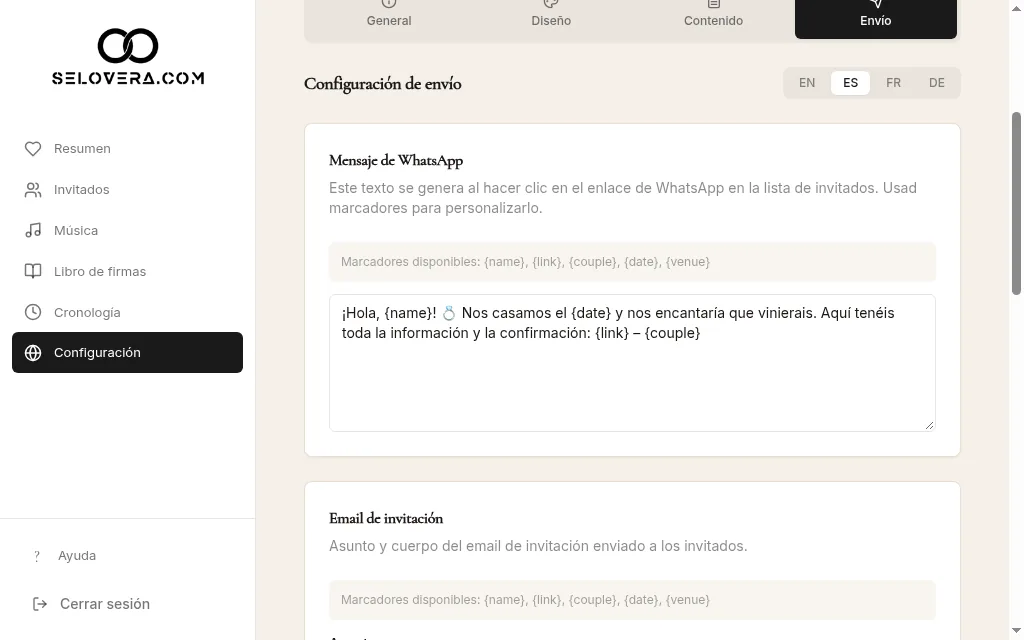This screenshot has height=640, width=1024.
Task: Go to the Invitados page
Action: pos(127,190)
